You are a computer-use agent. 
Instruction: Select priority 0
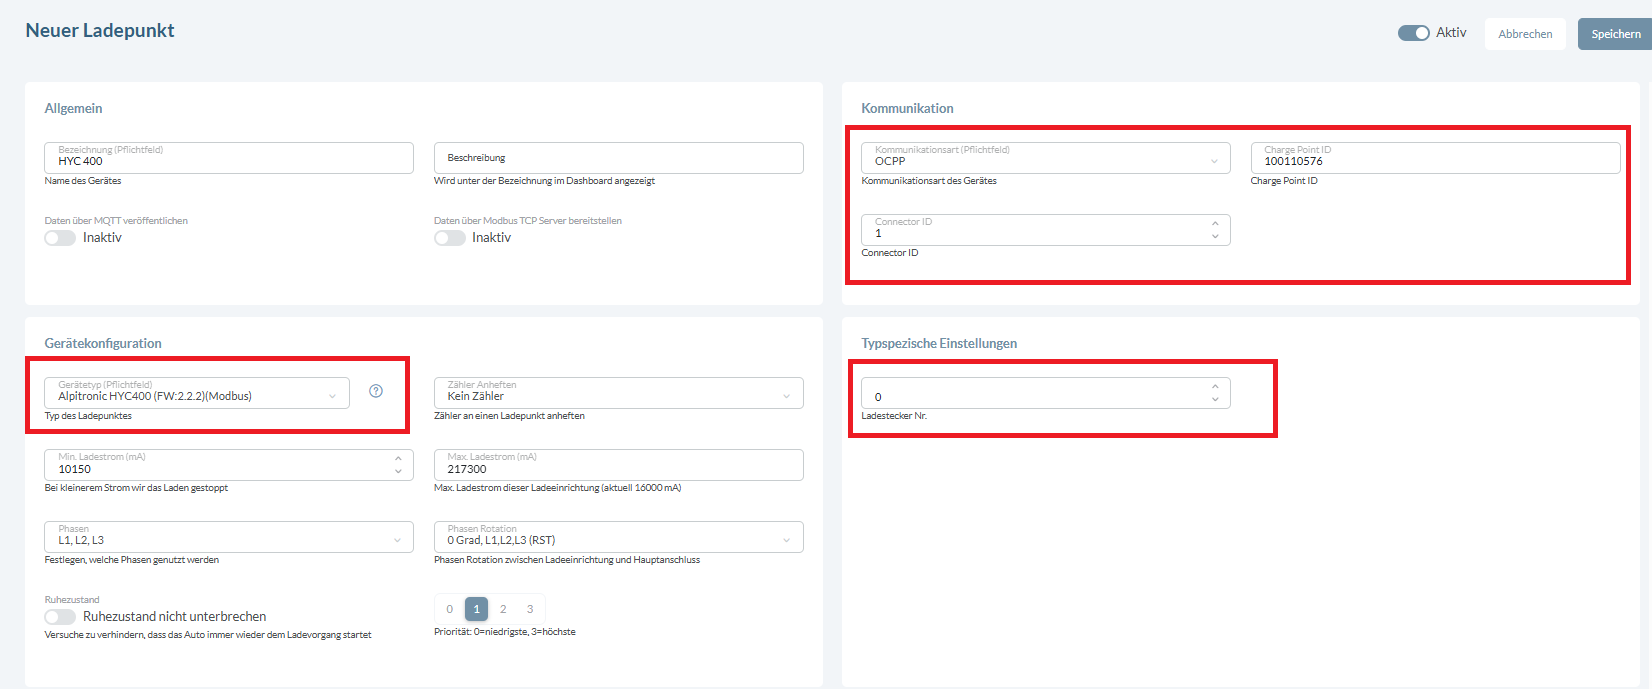click(450, 609)
